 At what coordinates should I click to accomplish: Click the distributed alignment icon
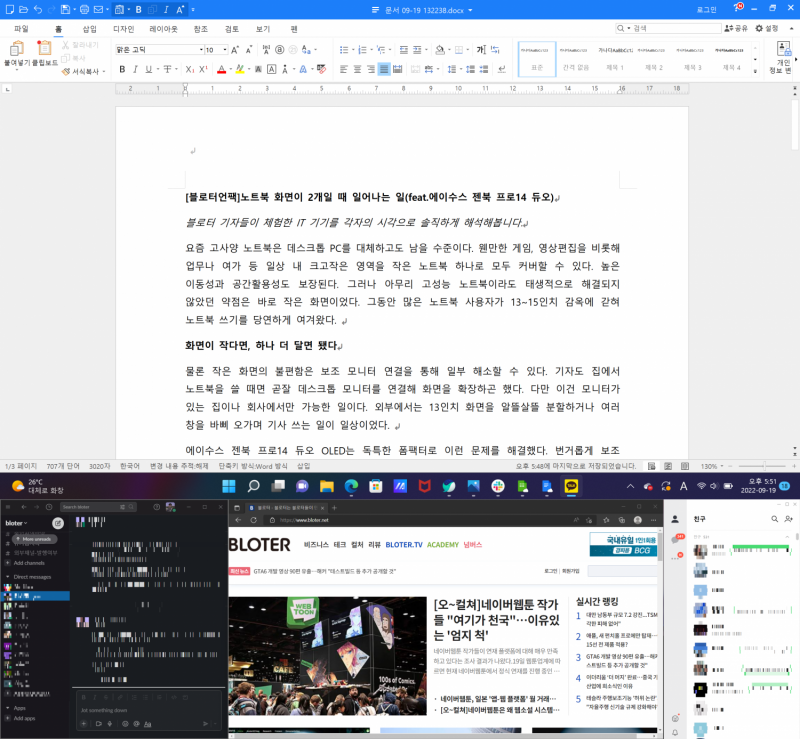pos(397,69)
